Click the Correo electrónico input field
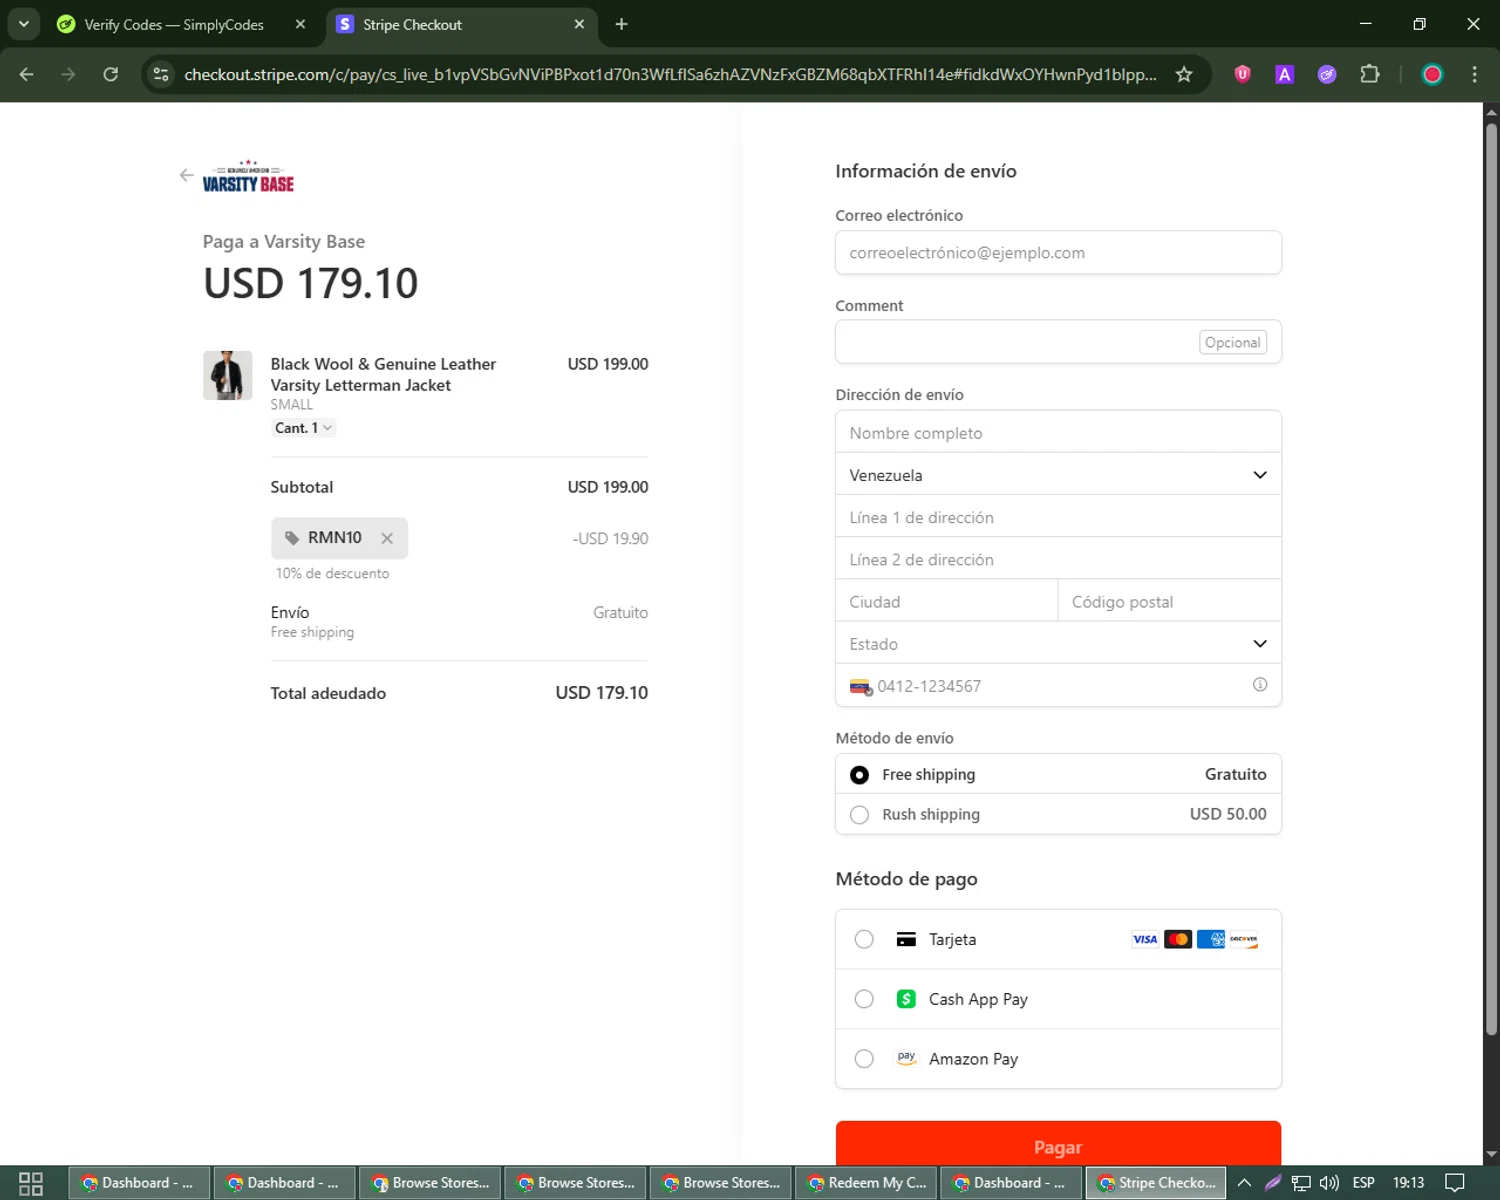Screen dimensions: 1500x1200 click(x=1058, y=253)
